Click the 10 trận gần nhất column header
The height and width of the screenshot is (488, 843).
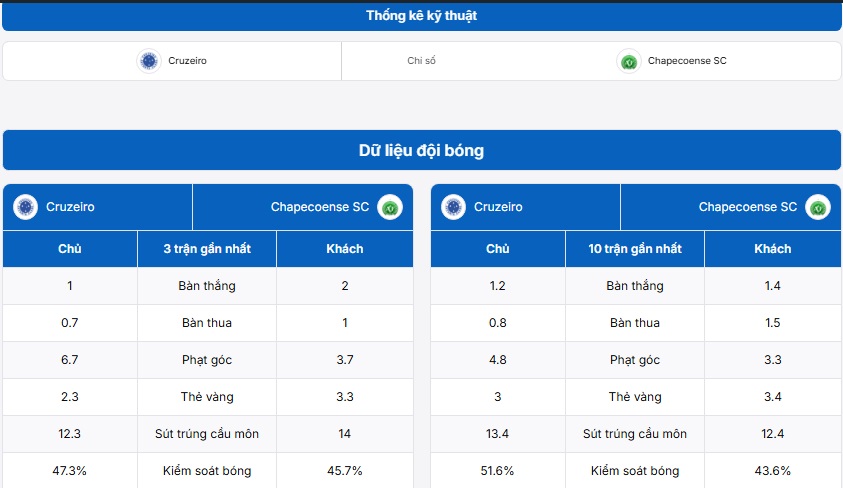pos(635,249)
